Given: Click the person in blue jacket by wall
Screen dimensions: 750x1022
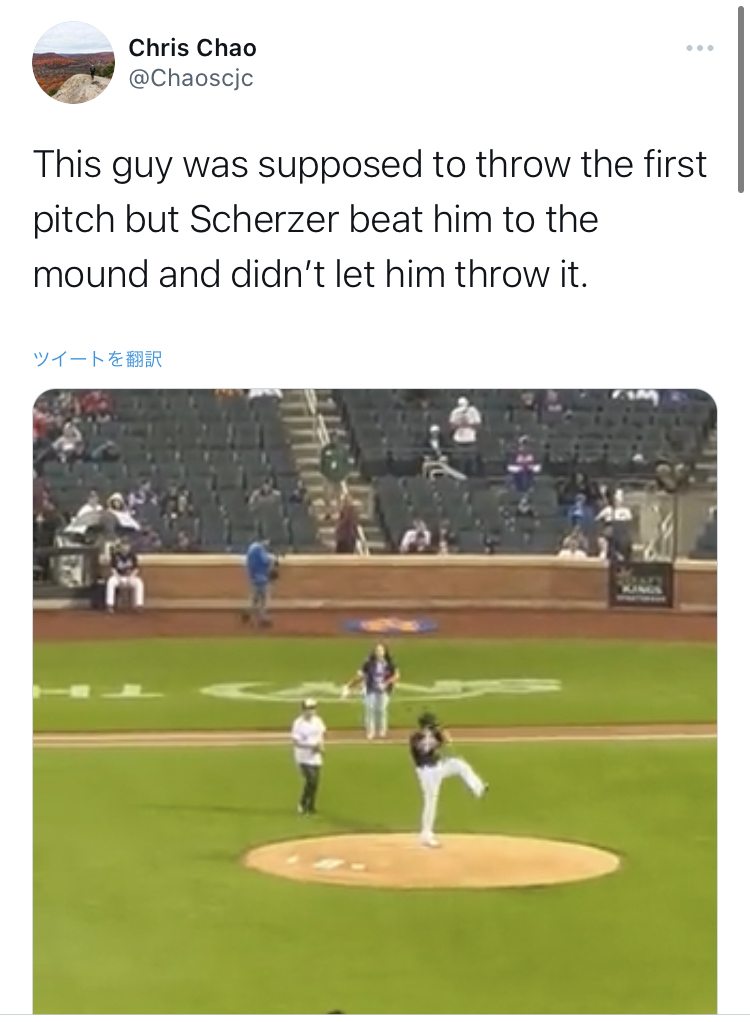Looking at the screenshot, I should pyautogui.click(x=261, y=578).
